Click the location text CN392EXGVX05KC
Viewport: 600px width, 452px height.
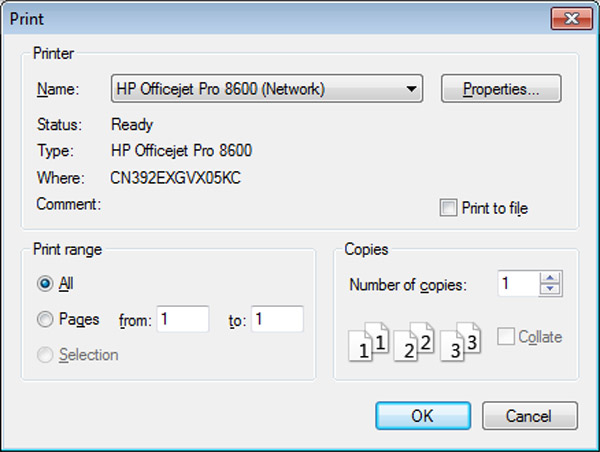tap(176, 178)
